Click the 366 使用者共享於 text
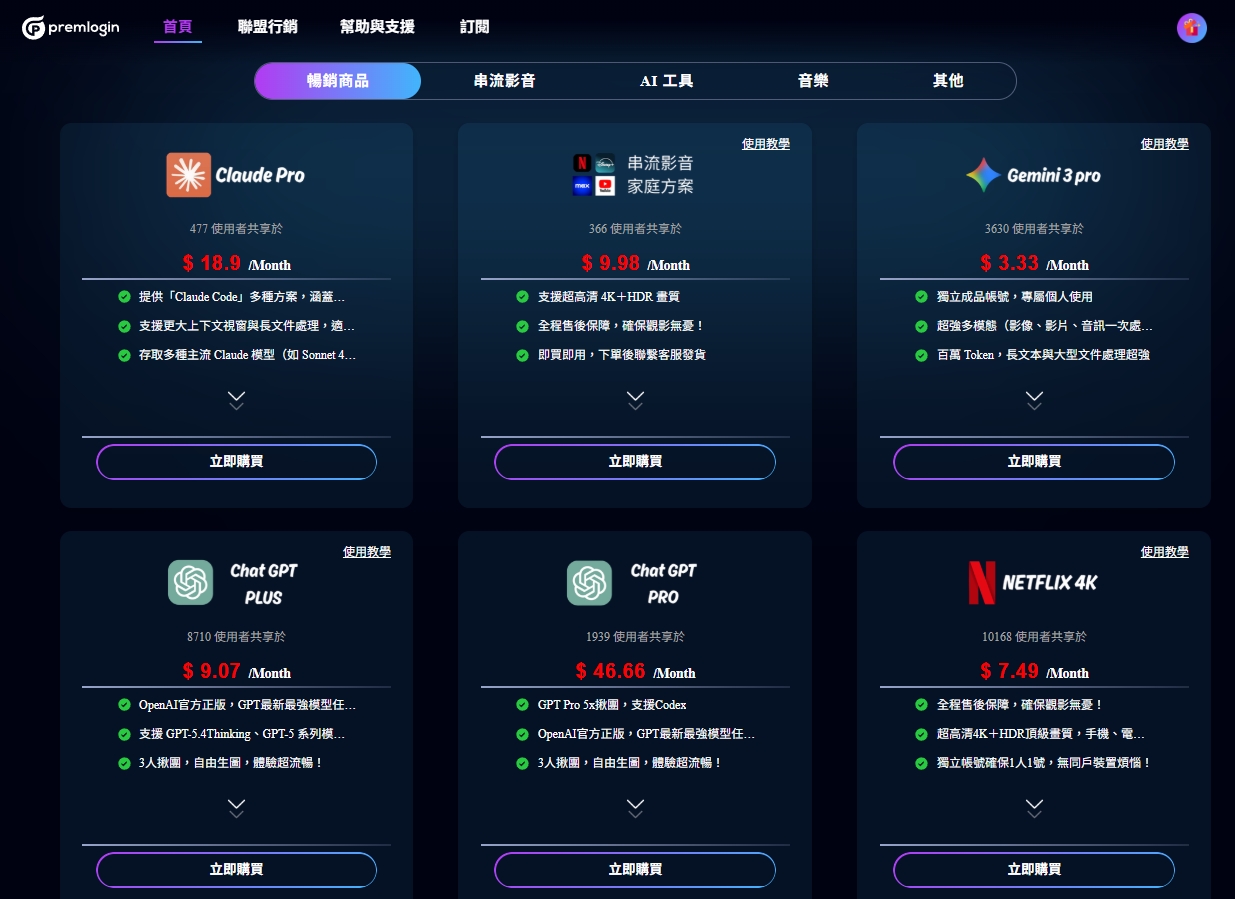 pyautogui.click(x=635, y=229)
